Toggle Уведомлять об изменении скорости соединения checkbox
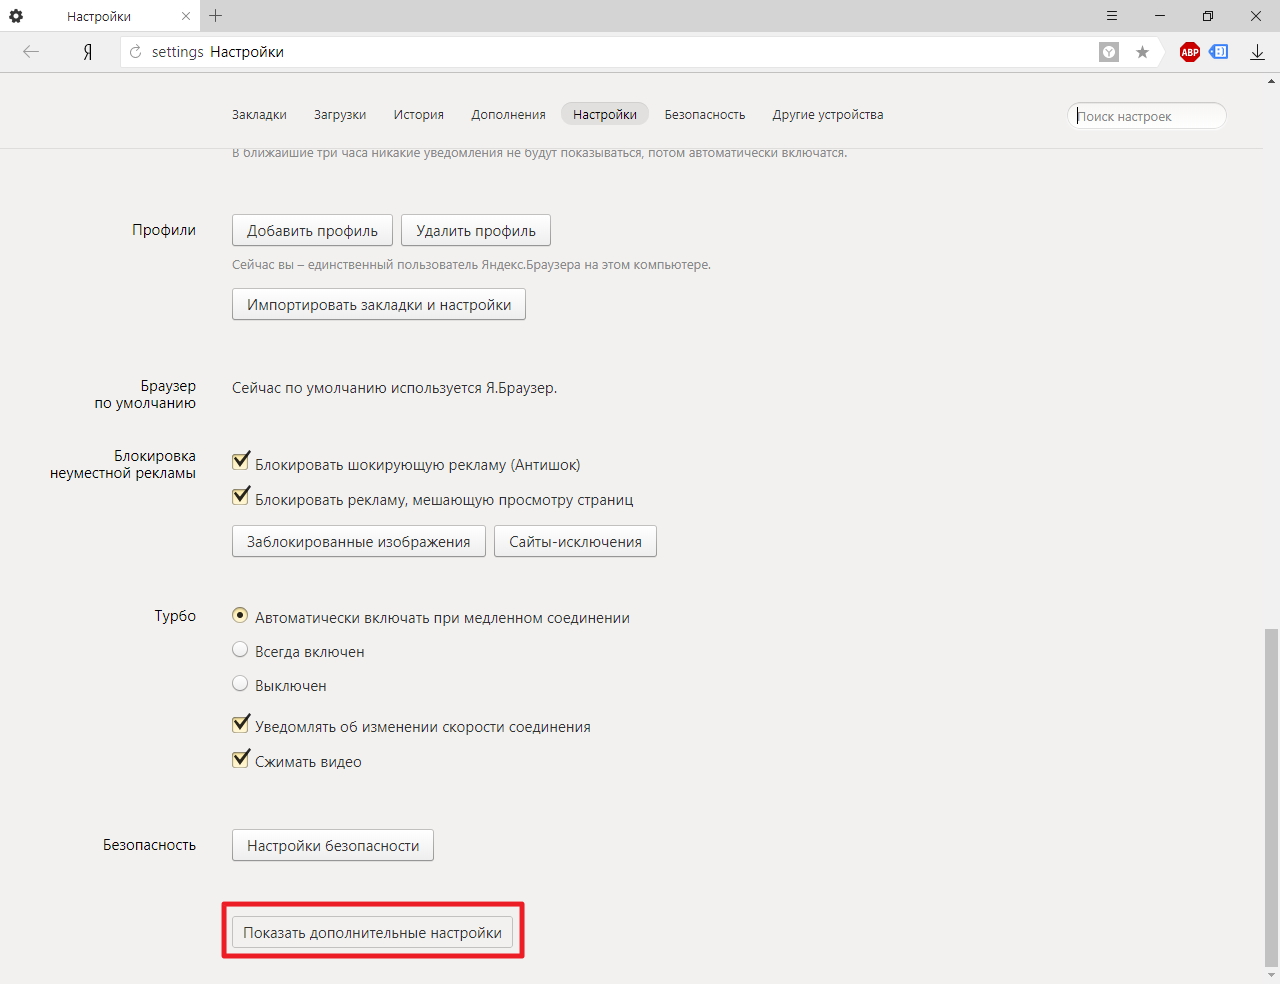Screen dimensions: 1280x984 pyautogui.click(x=241, y=724)
